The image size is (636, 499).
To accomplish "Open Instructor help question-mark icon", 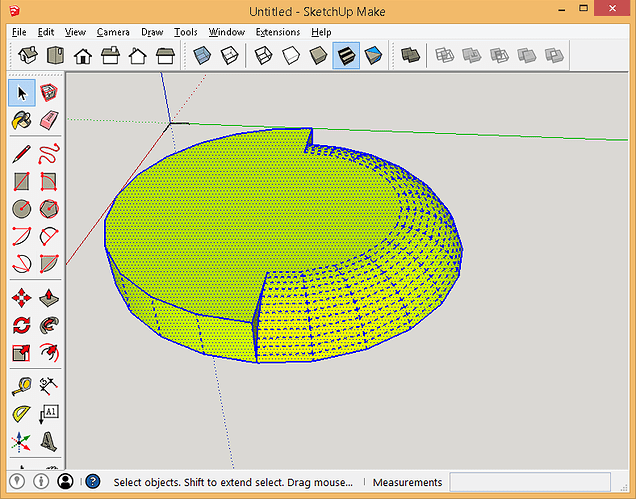I will 93,482.
